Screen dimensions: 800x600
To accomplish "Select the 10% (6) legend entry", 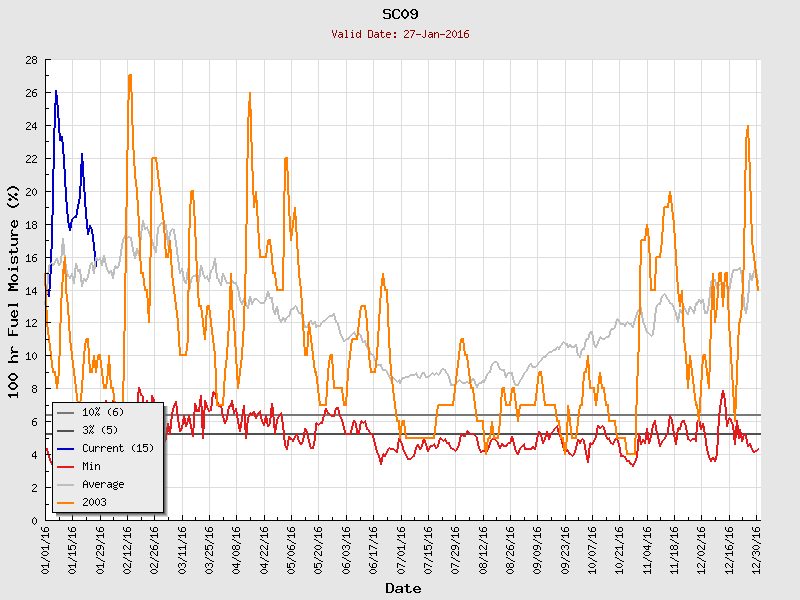I will click(x=102, y=412).
